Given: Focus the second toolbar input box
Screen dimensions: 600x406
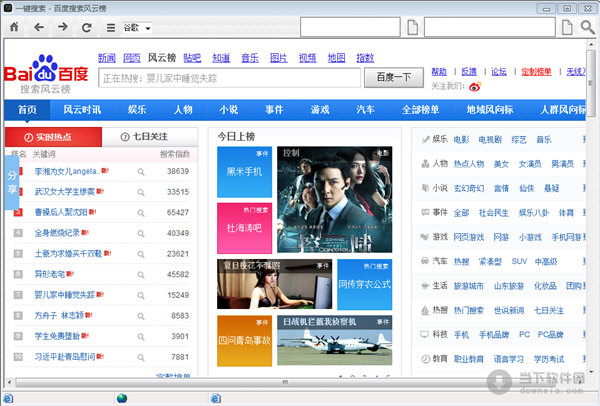Looking at the screenshot, I should 490,27.
